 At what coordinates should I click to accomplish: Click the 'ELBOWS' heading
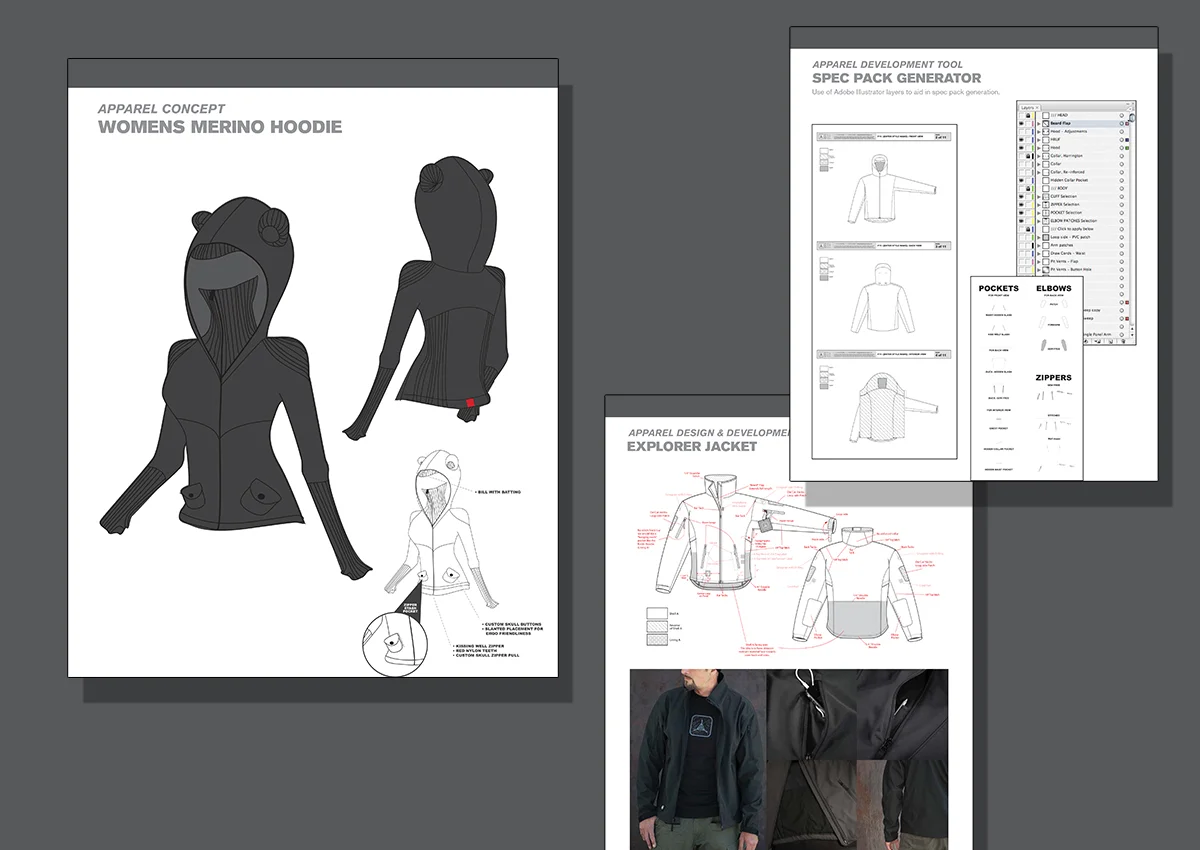point(1053,289)
